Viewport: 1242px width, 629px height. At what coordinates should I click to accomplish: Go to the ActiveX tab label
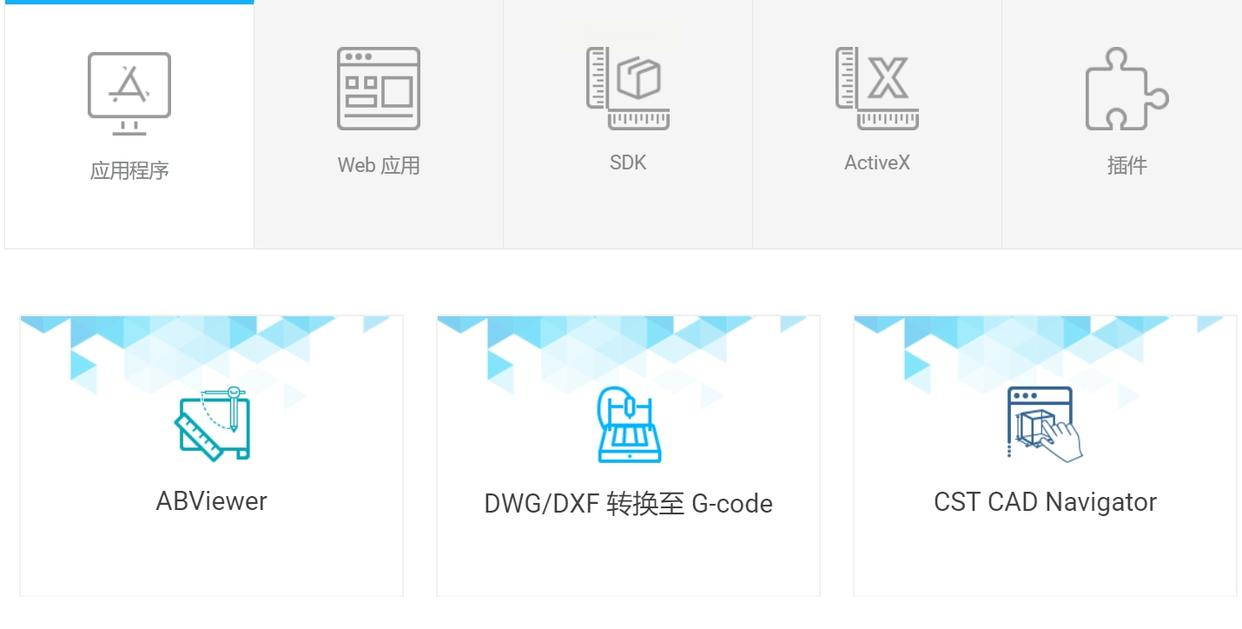[x=877, y=162]
